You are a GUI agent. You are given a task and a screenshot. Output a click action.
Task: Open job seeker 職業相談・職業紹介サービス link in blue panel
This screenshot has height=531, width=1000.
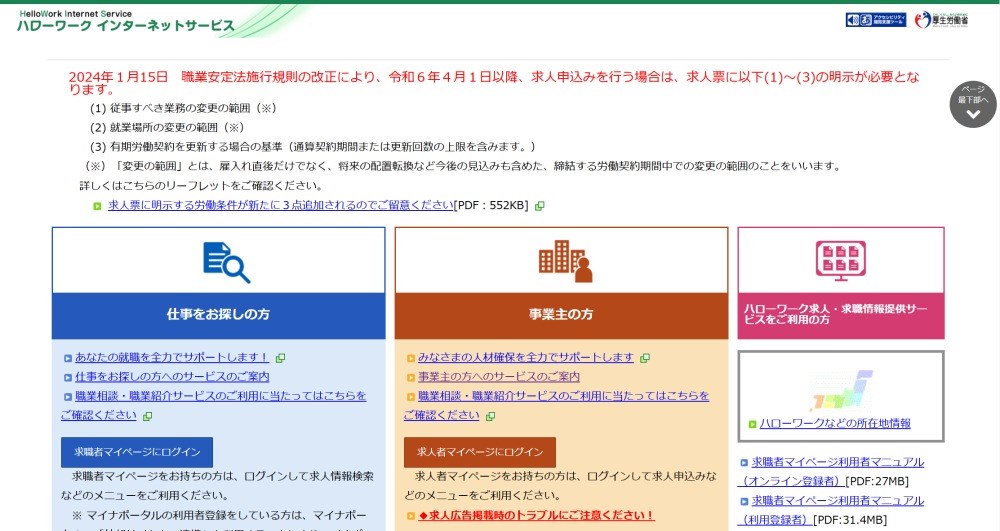tap(214, 405)
